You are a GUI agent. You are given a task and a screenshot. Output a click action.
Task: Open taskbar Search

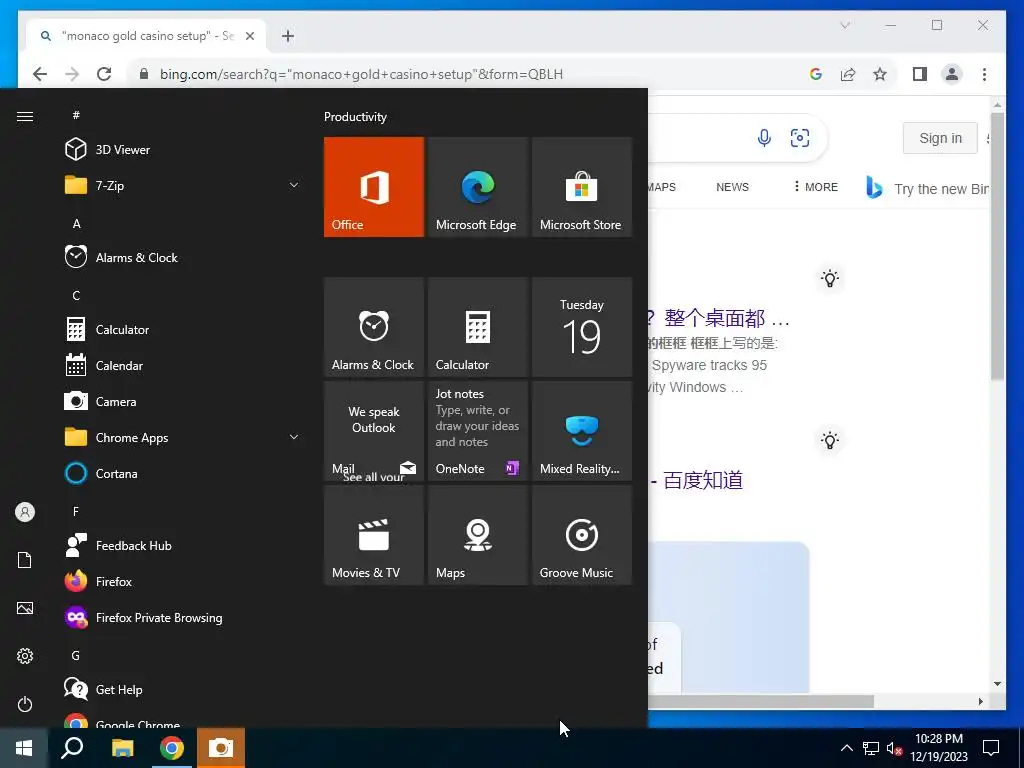tap(72, 748)
